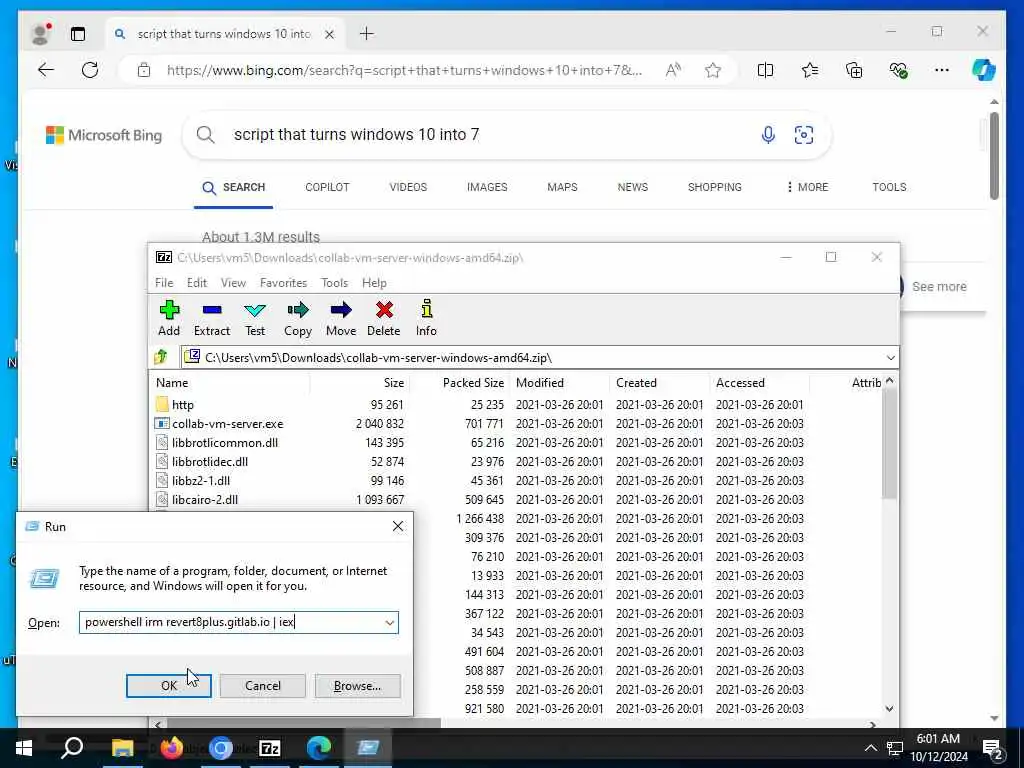Screen dimensions: 1024x768
Task: Go up one folder level in 7-Zip
Action: pyautogui.click(x=161, y=357)
